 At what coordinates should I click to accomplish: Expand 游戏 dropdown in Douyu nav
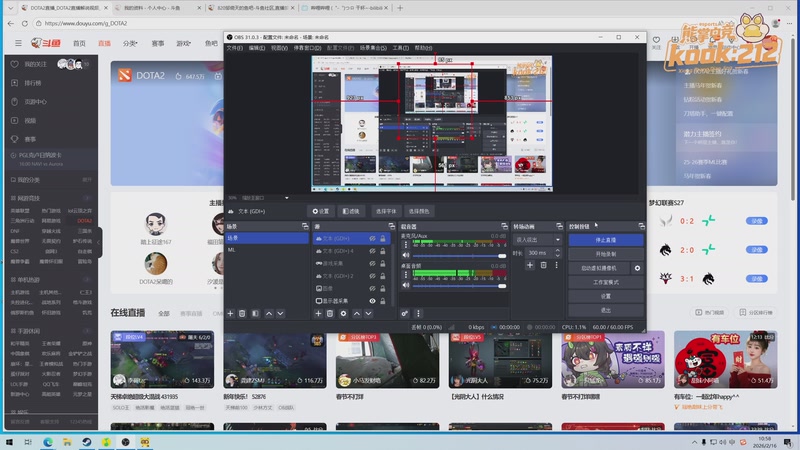tap(184, 43)
